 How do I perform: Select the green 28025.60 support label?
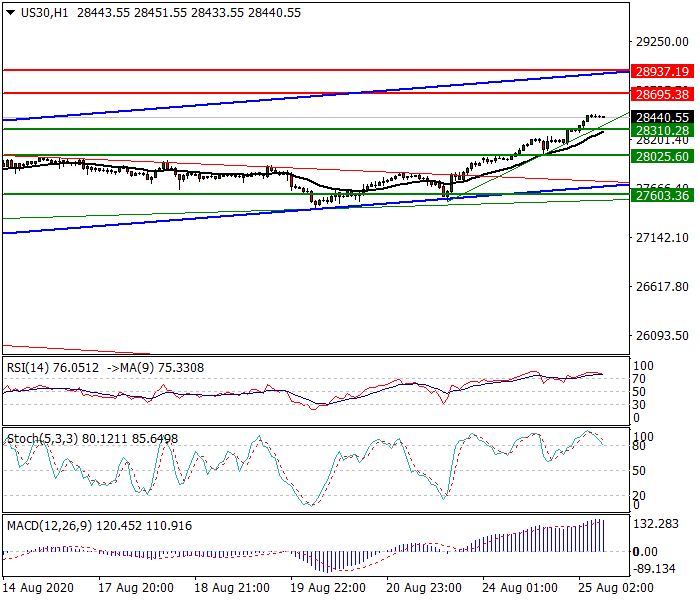[x=662, y=157]
